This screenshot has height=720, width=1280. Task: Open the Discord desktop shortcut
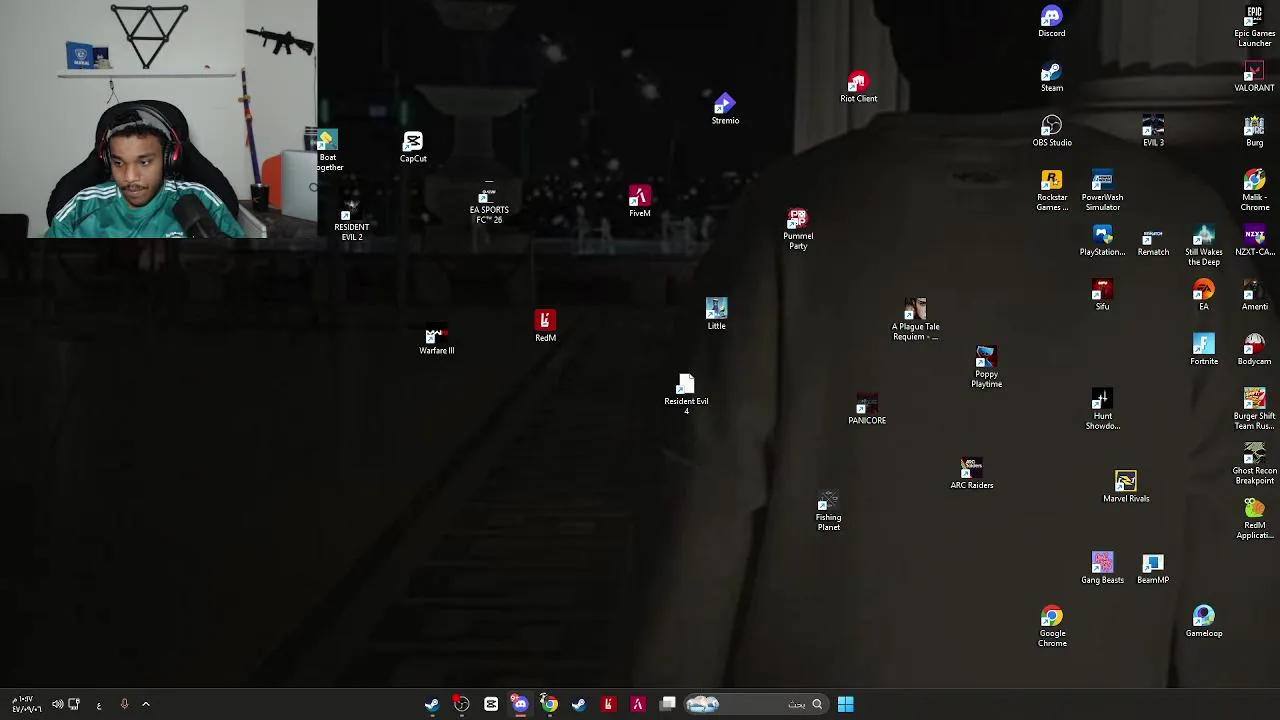1051,22
